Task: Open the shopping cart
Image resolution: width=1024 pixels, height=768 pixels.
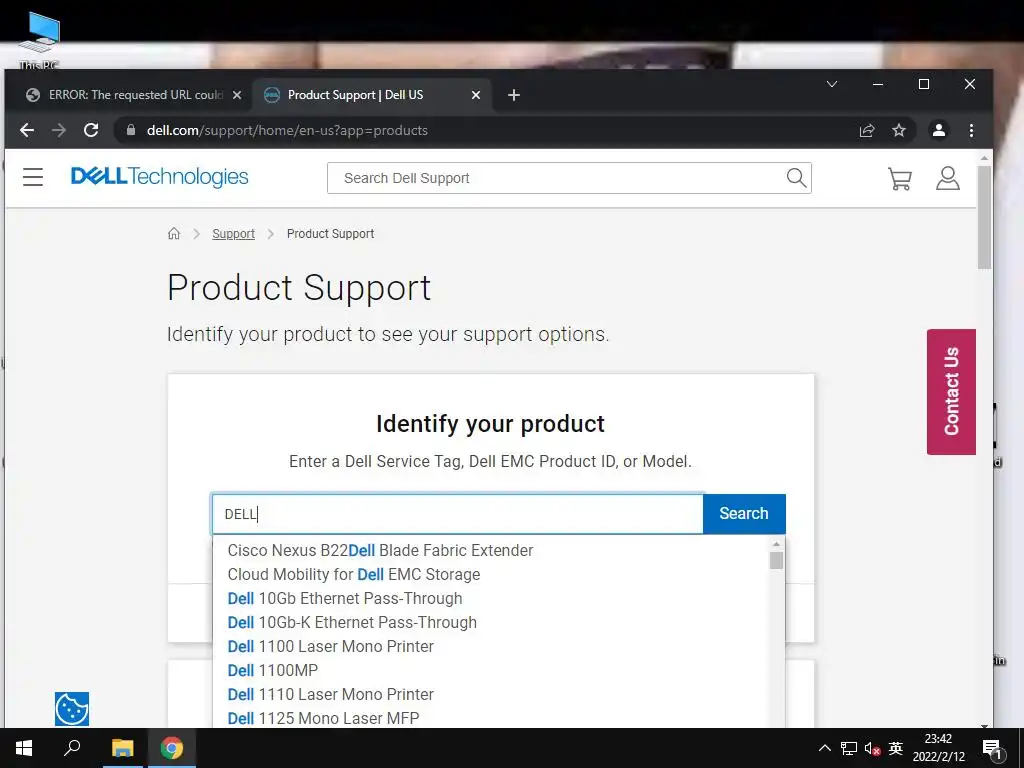Action: (899, 178)
